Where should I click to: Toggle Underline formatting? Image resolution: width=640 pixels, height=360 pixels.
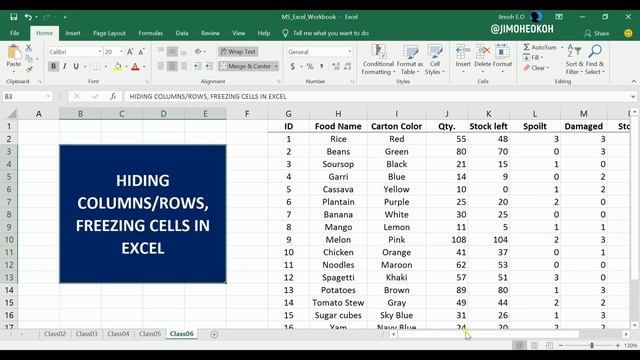tap(76, 66)
